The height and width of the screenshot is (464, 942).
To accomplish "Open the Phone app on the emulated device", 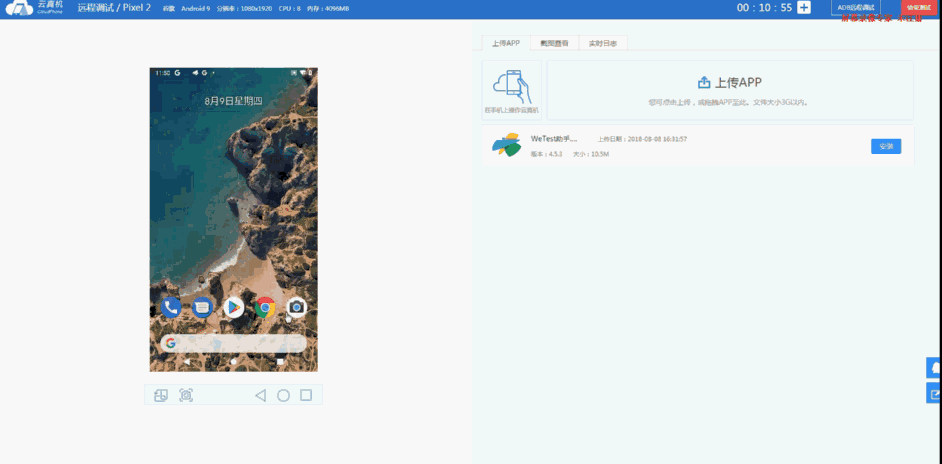I will (171, 308).
